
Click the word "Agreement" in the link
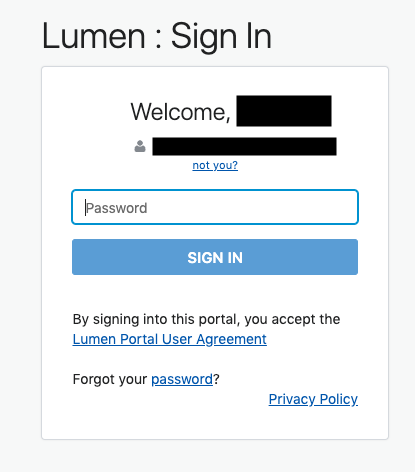pos(232,339)
